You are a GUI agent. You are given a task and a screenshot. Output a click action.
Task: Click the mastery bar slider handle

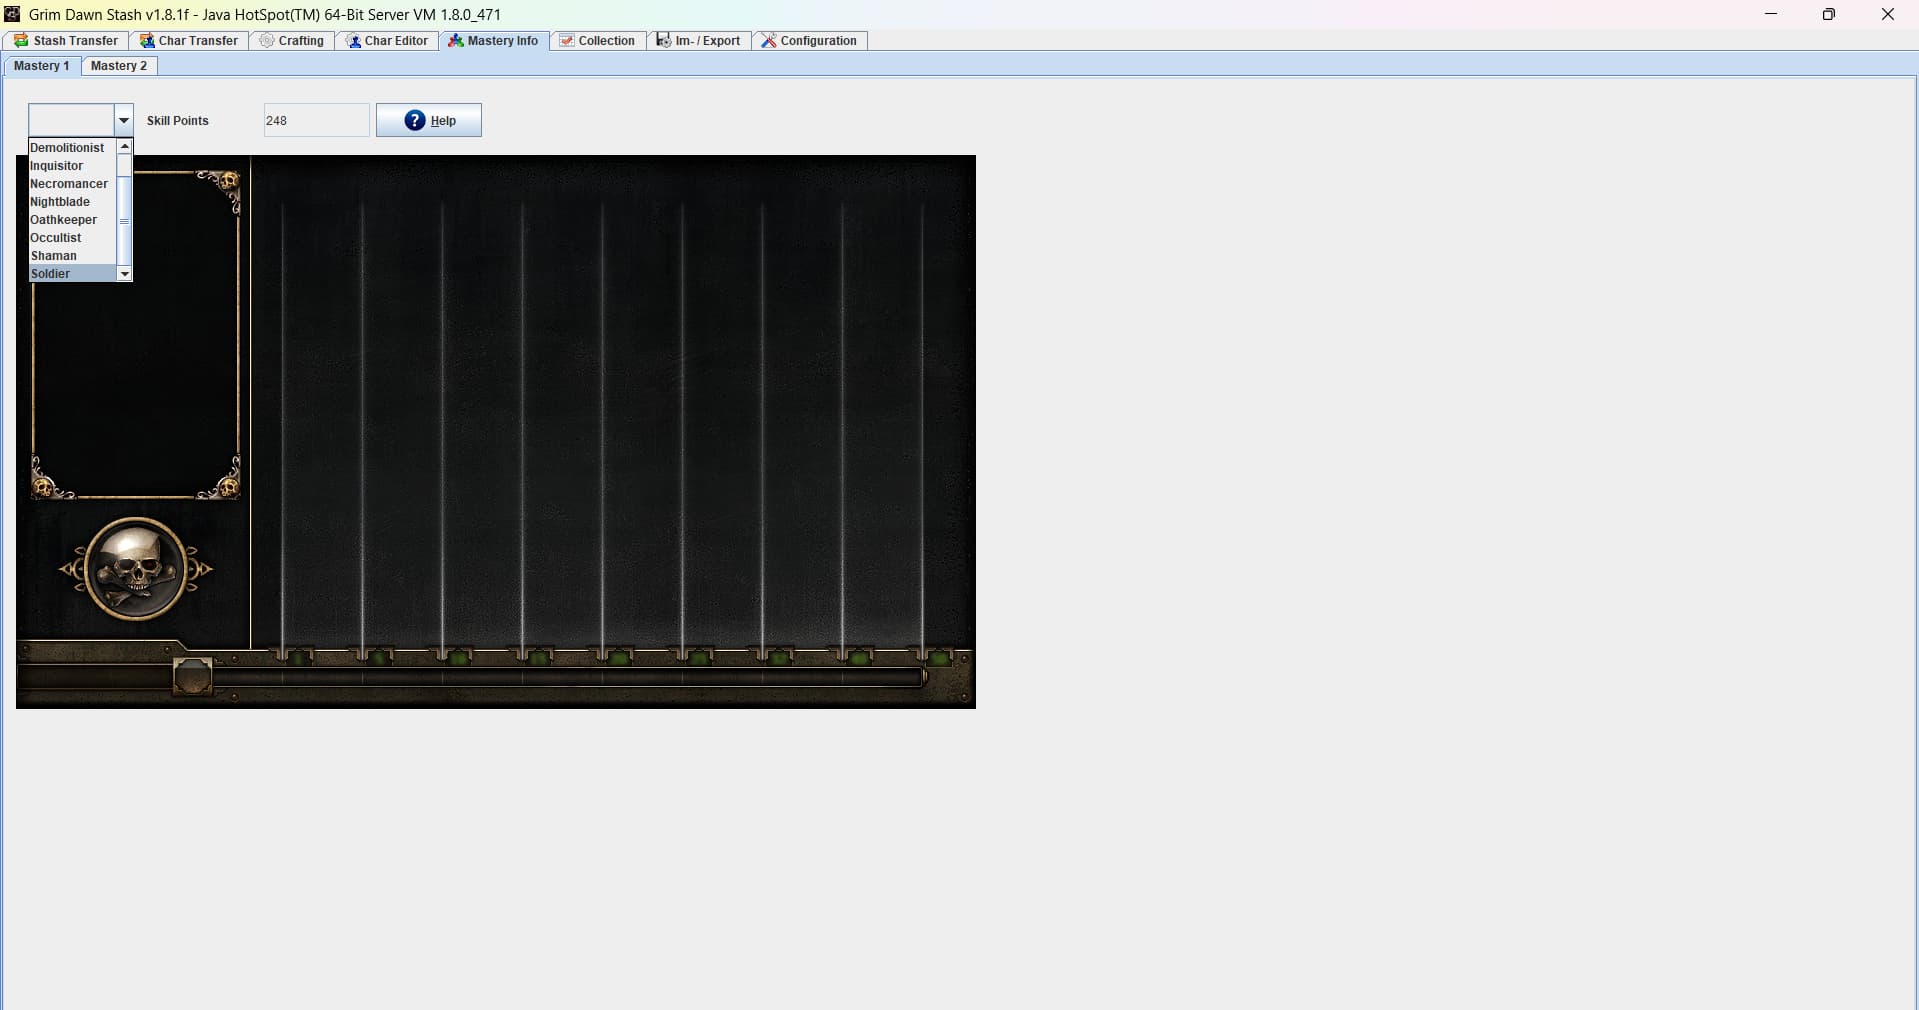(x=193, y=677)
